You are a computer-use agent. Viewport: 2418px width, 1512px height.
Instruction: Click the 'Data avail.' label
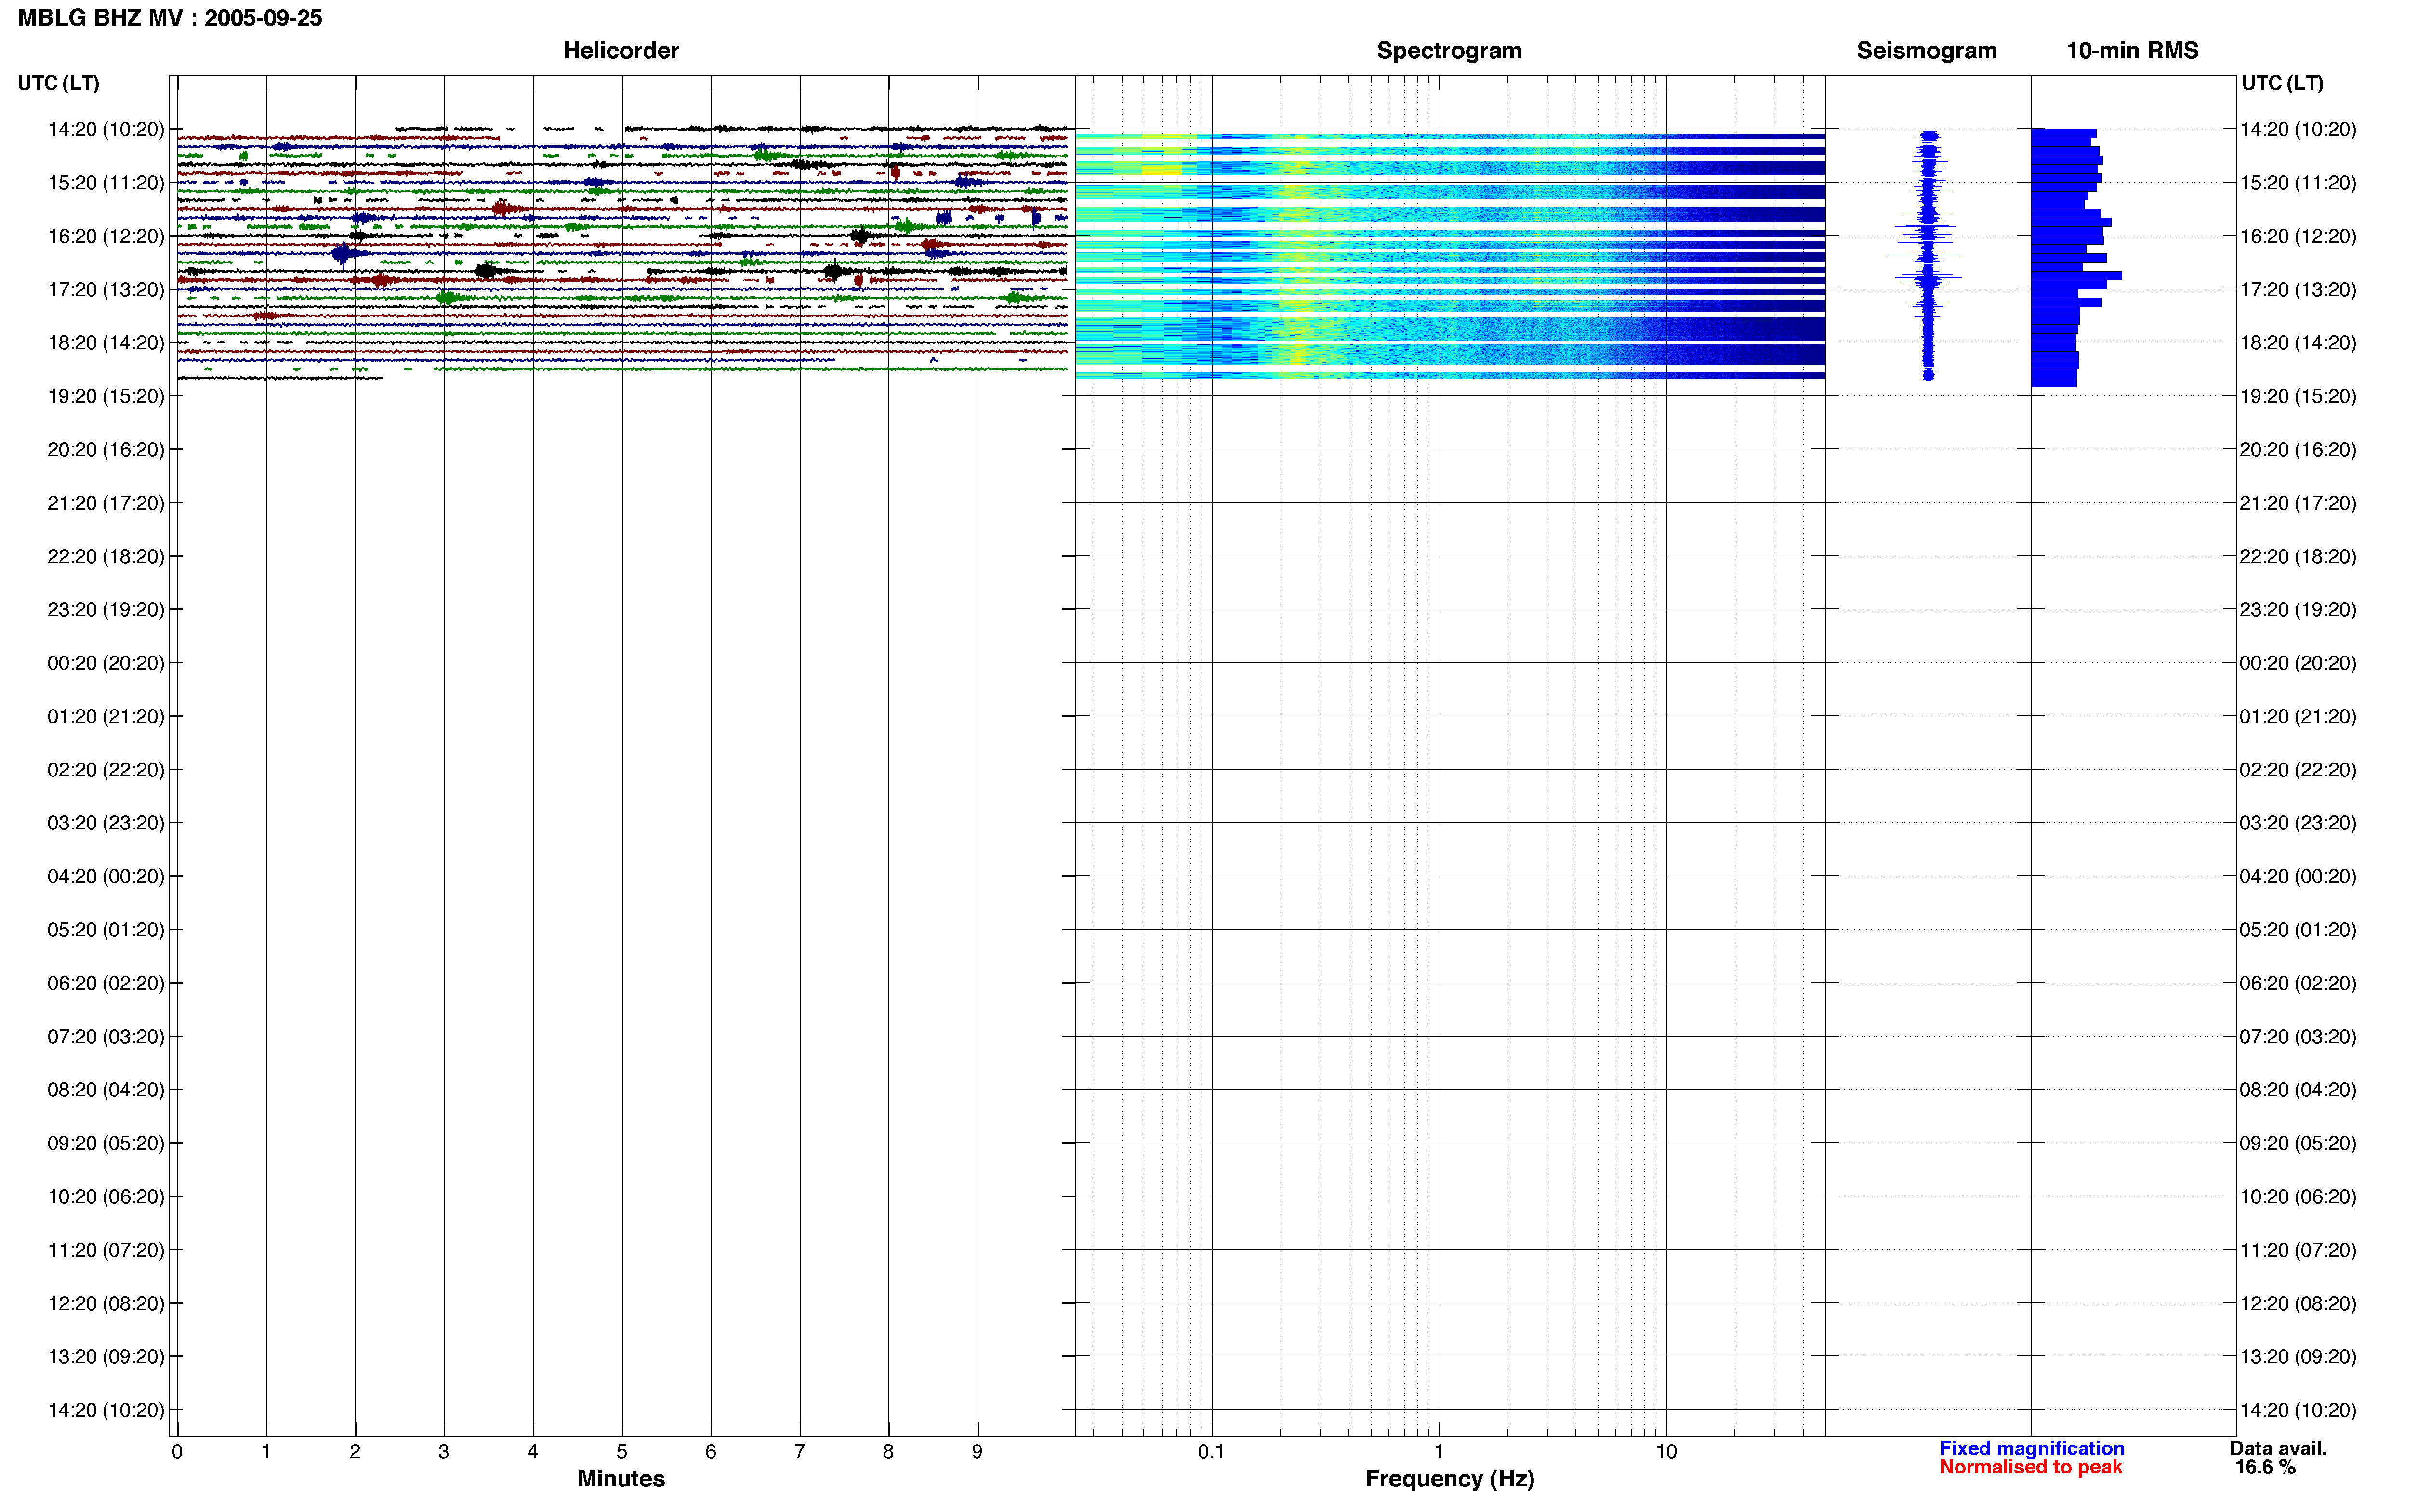(2278, 1448)
